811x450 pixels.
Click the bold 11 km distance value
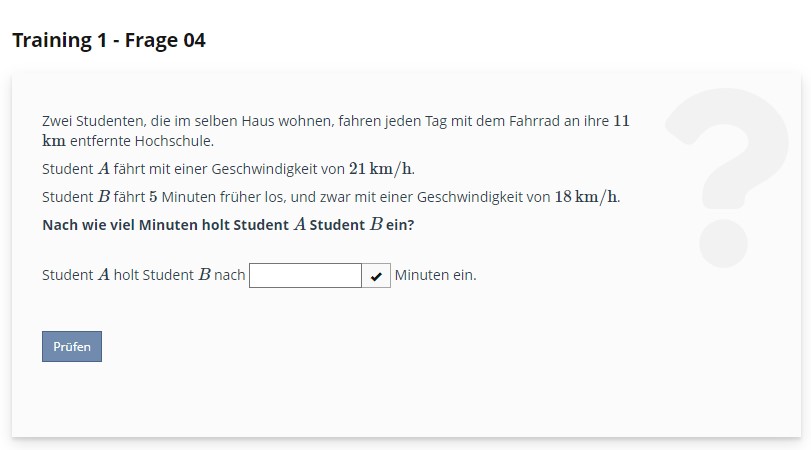click(620, 122)
